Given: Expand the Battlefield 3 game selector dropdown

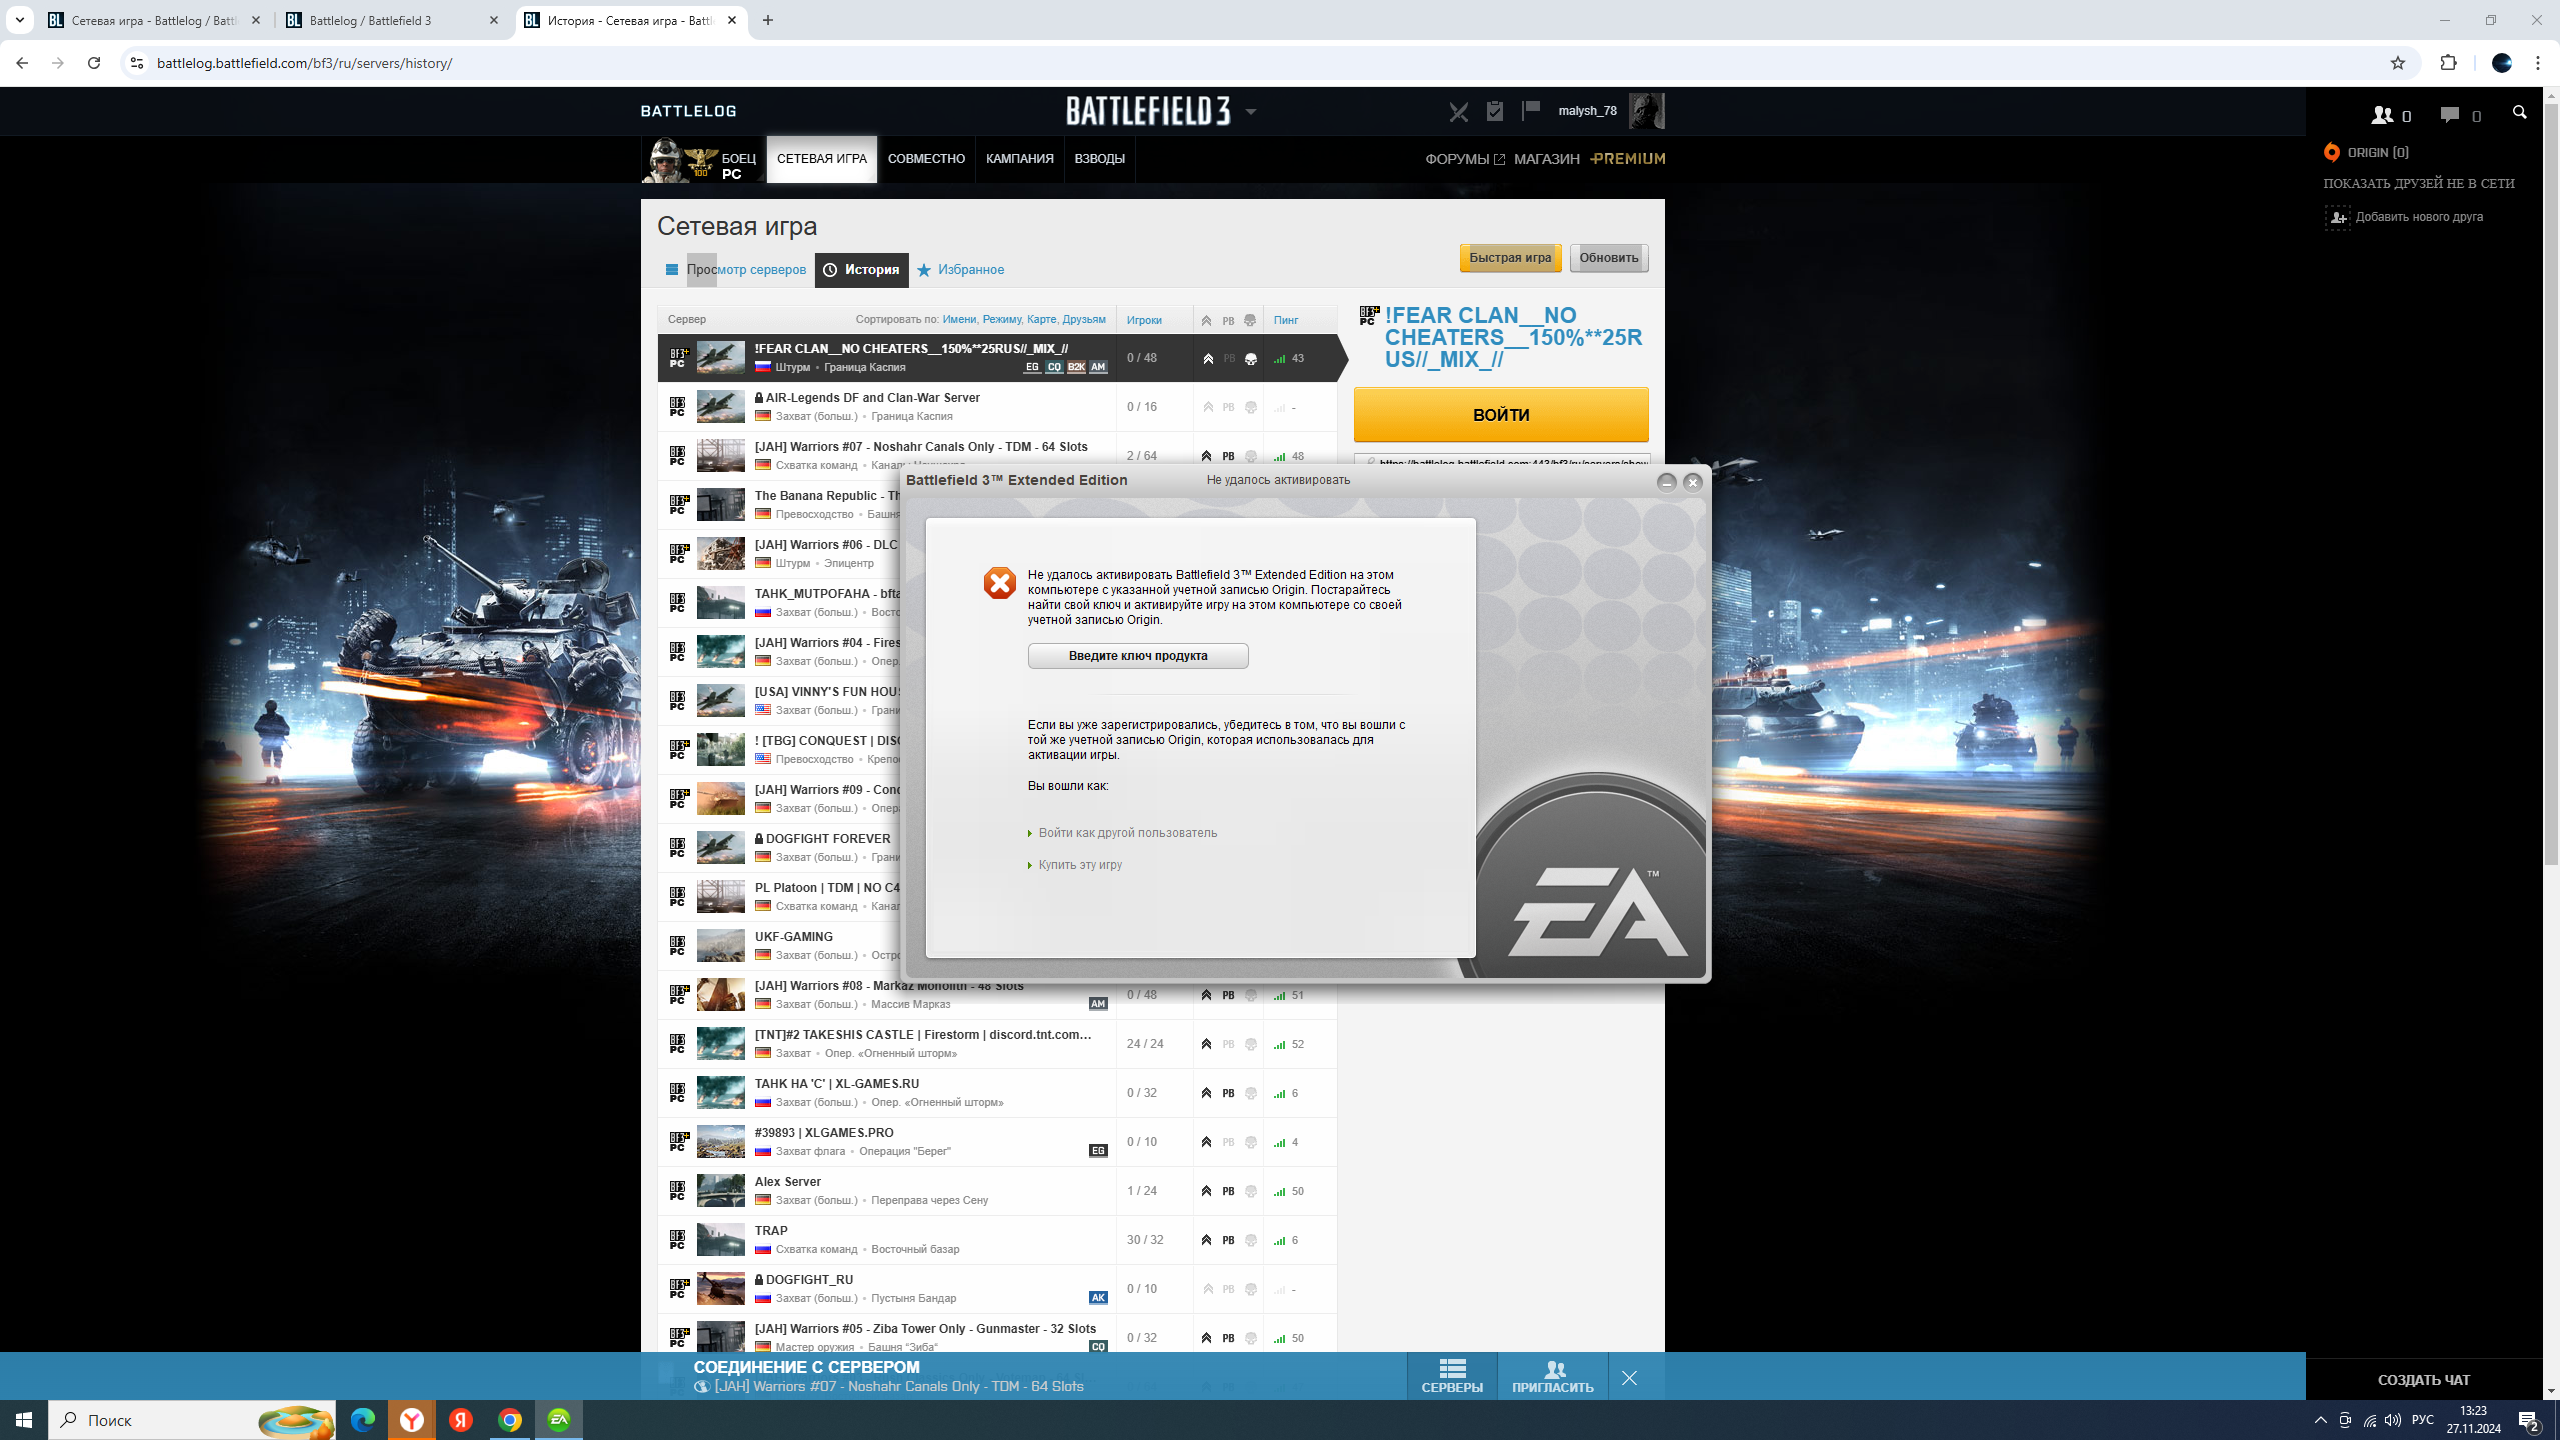Looking at the screenshot, I should pos(1250,112).
